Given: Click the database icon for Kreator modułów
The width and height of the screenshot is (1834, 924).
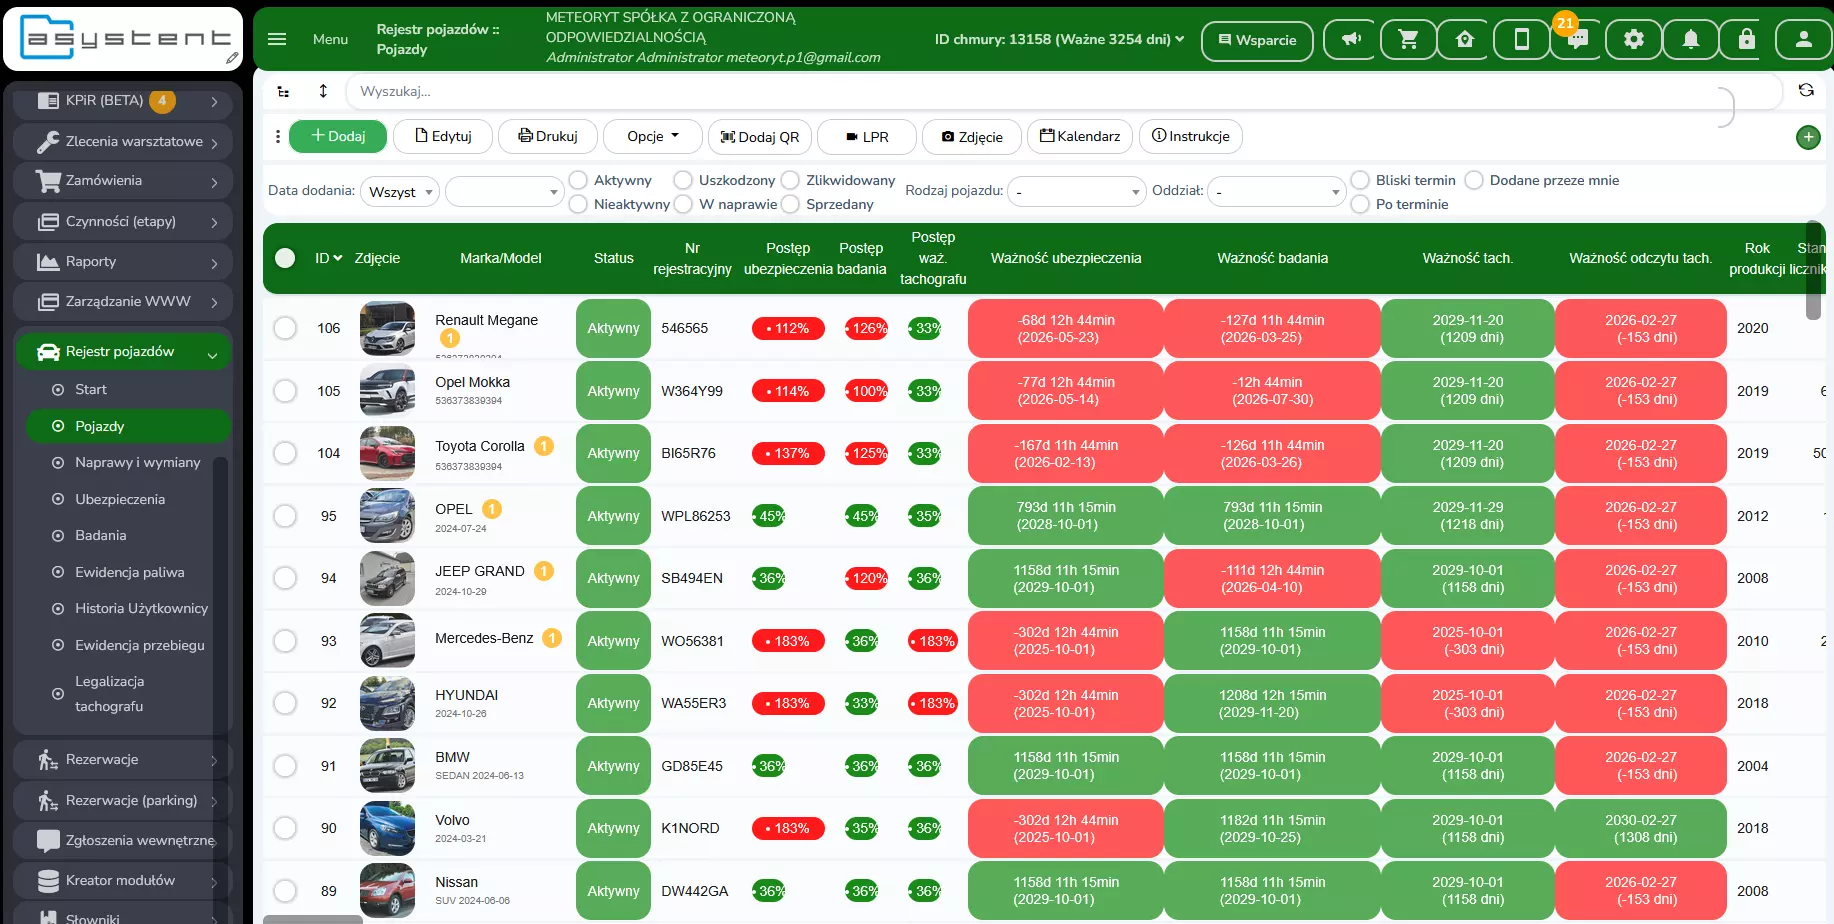Looking at the screenshot, I should tap(48, 881).
